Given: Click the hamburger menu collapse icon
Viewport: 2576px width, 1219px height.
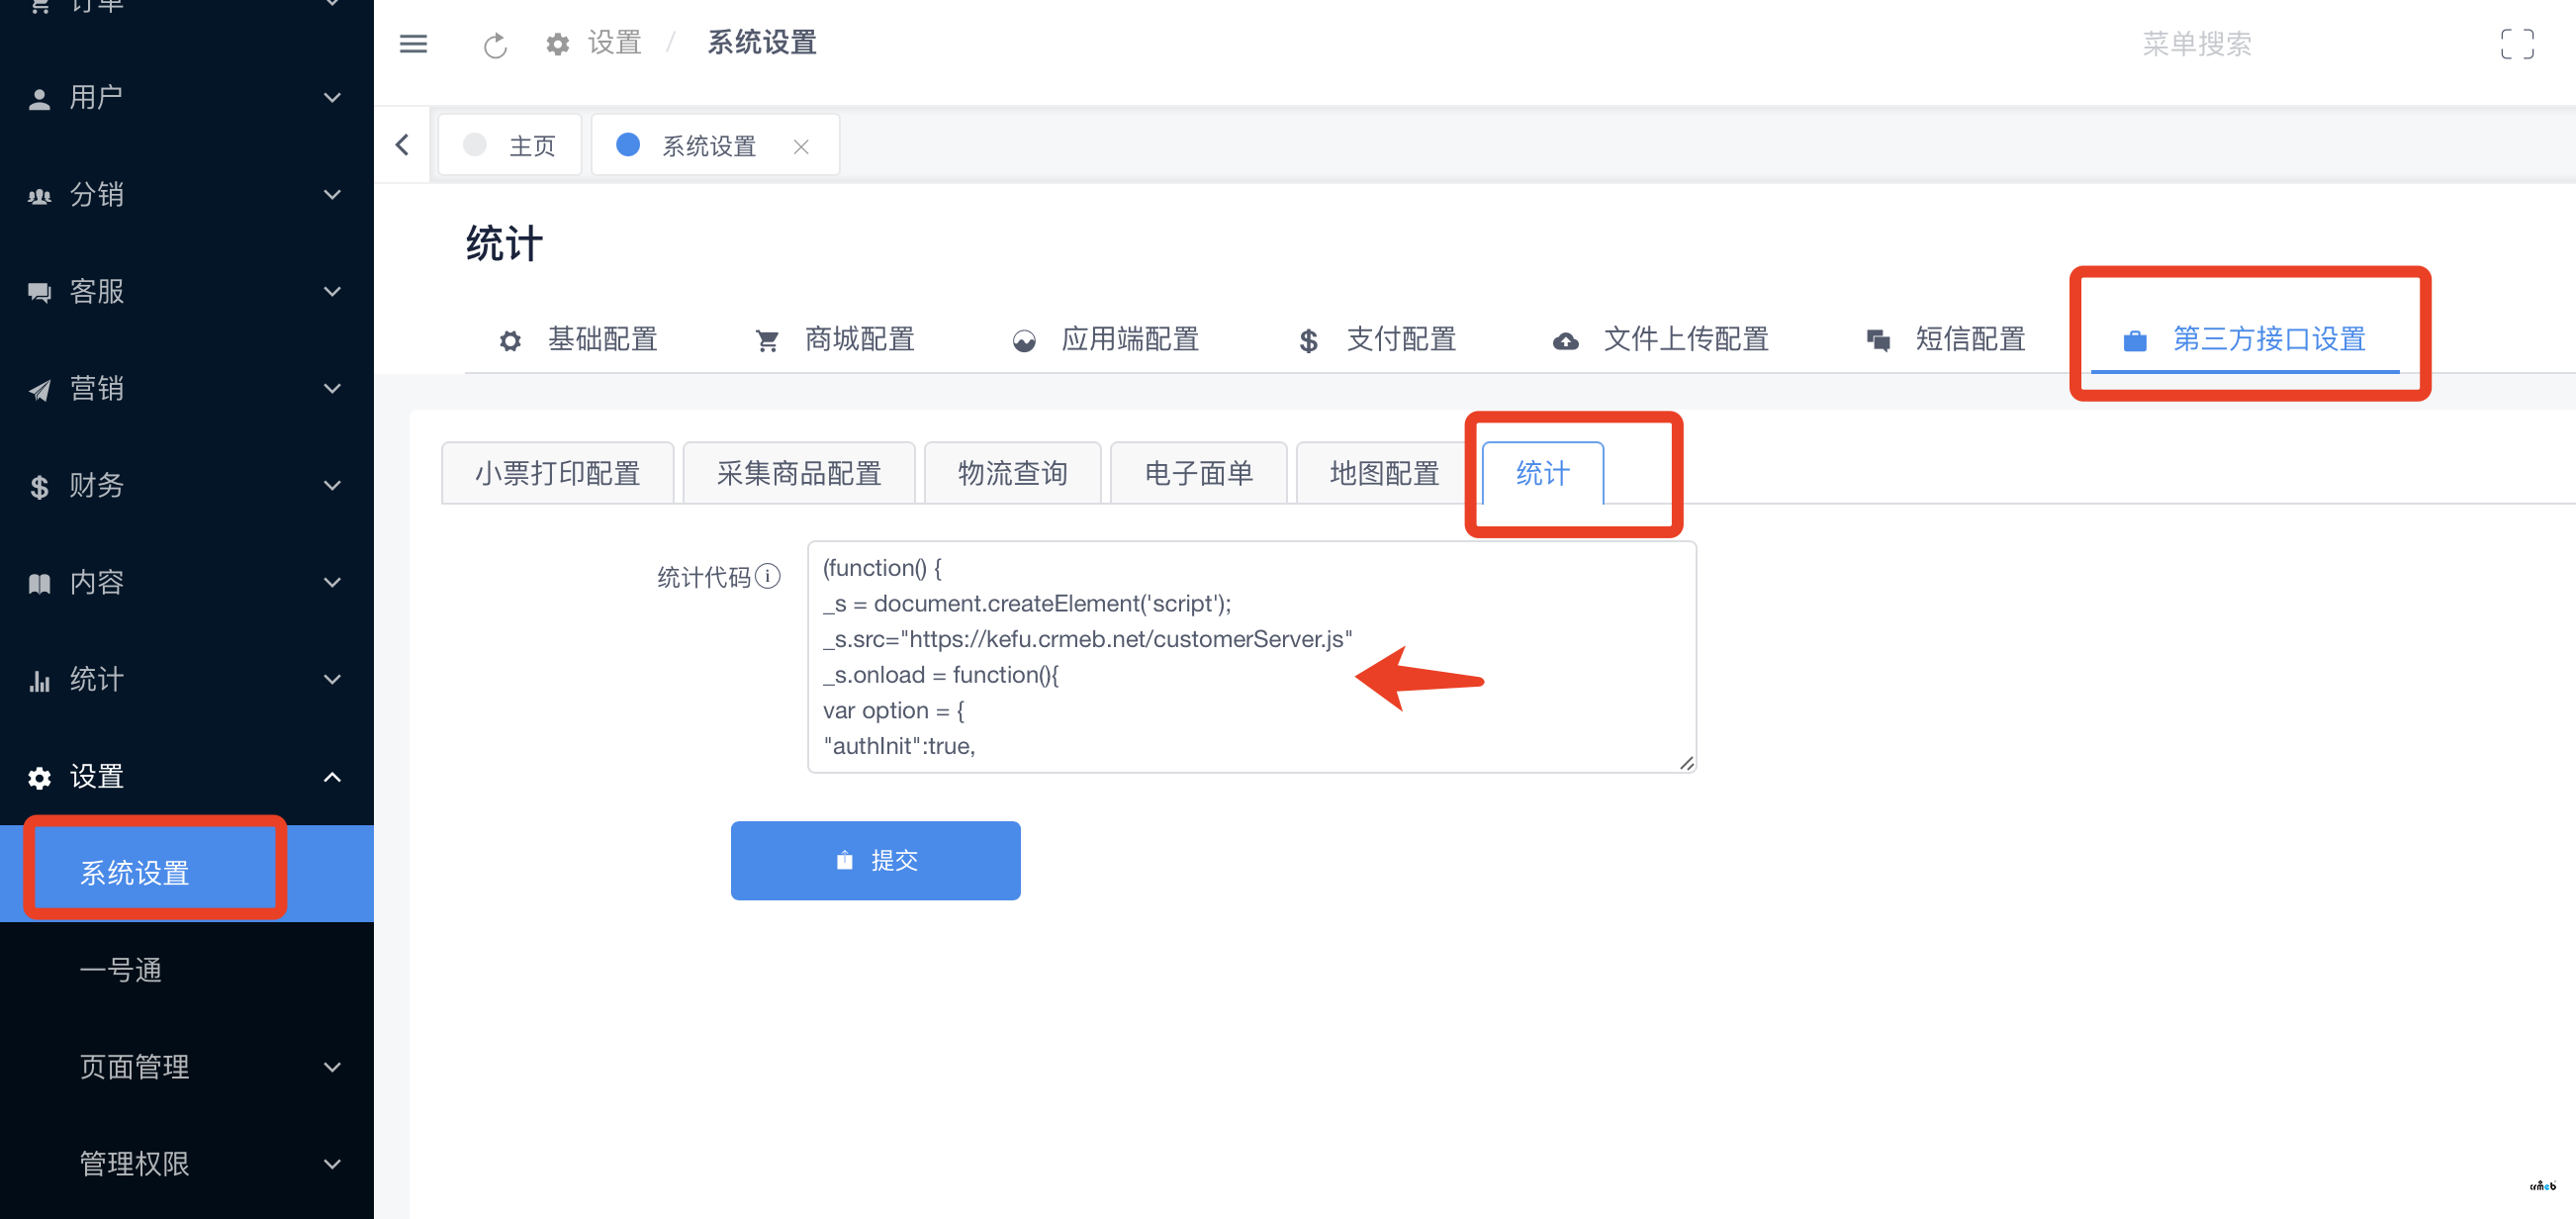Looking at the screenshot, I should click(x=413, y=44).
